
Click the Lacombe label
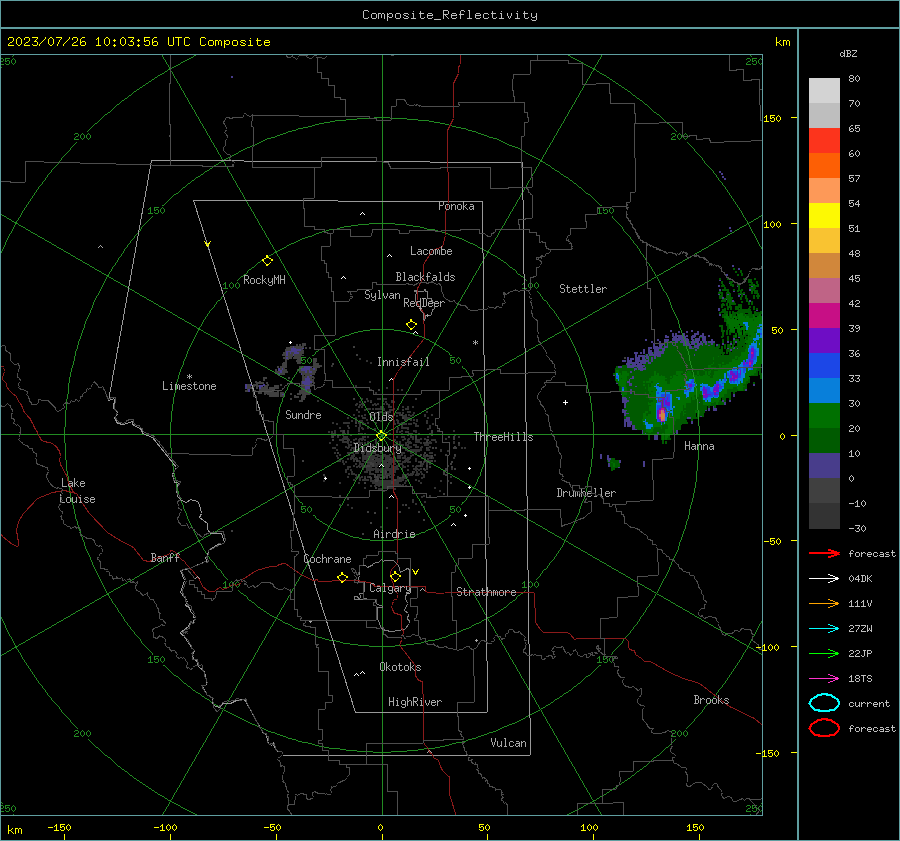click(x=431, y=251)
